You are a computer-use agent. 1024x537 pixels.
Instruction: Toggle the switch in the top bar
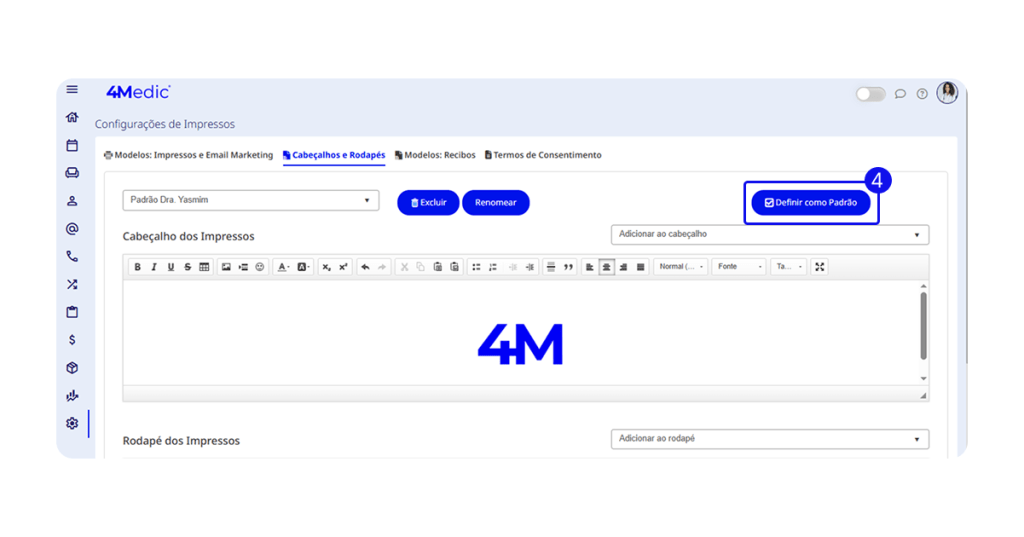(870, 94)
